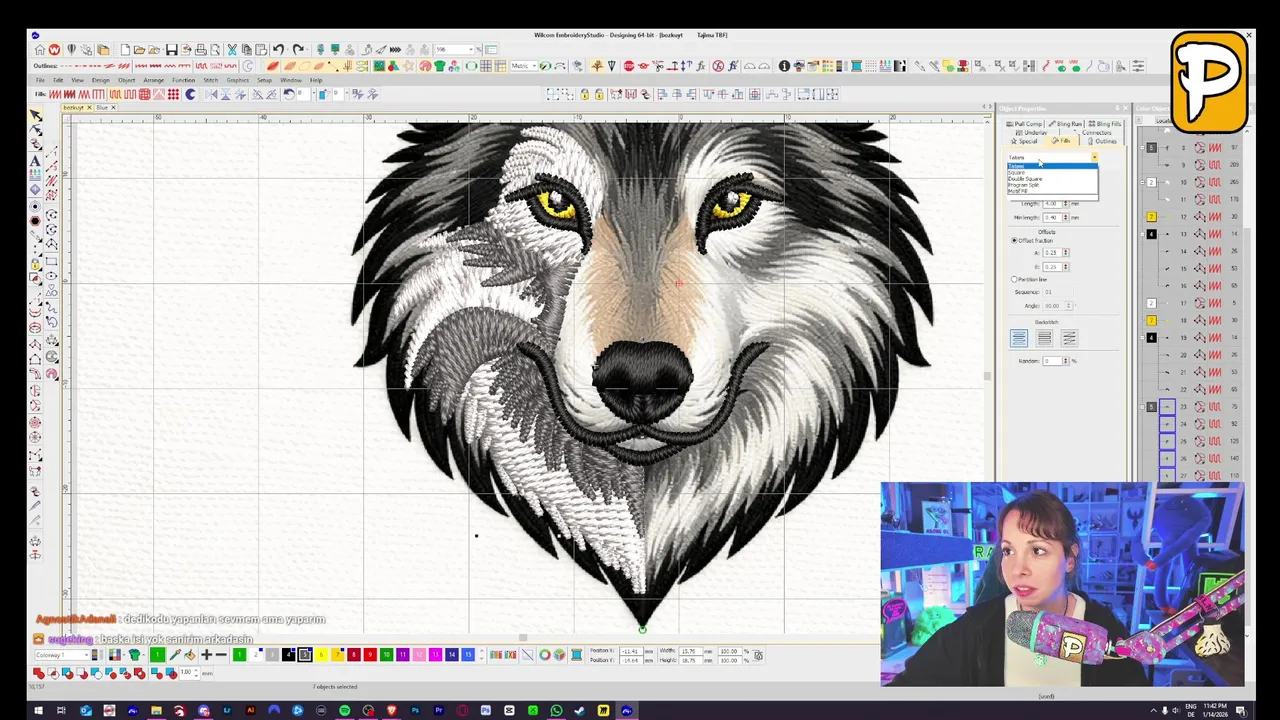
Task: Click the rotate counterclockwise icon
Action: [289, 94]
